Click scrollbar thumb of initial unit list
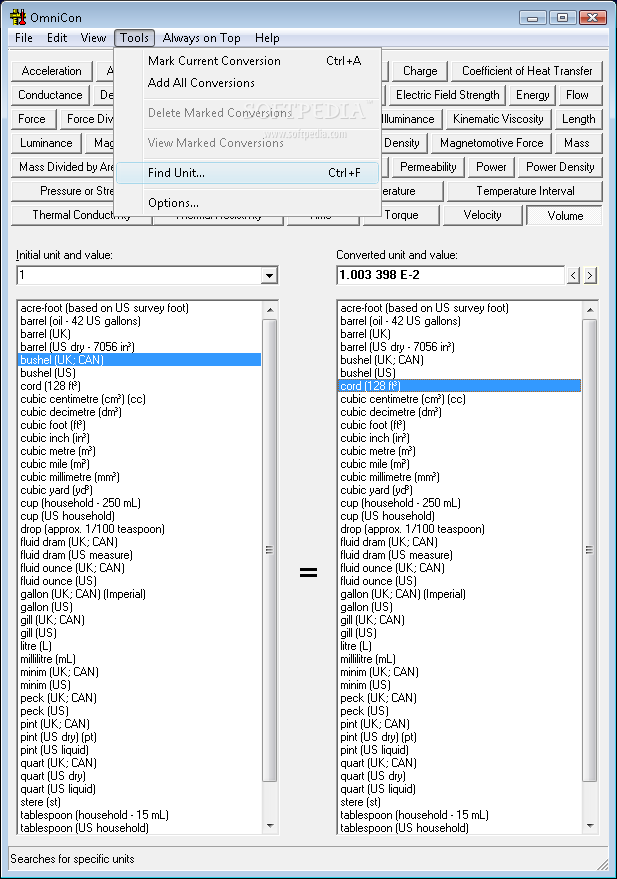This screenshot has height=879, width=617. pos(270,550)
